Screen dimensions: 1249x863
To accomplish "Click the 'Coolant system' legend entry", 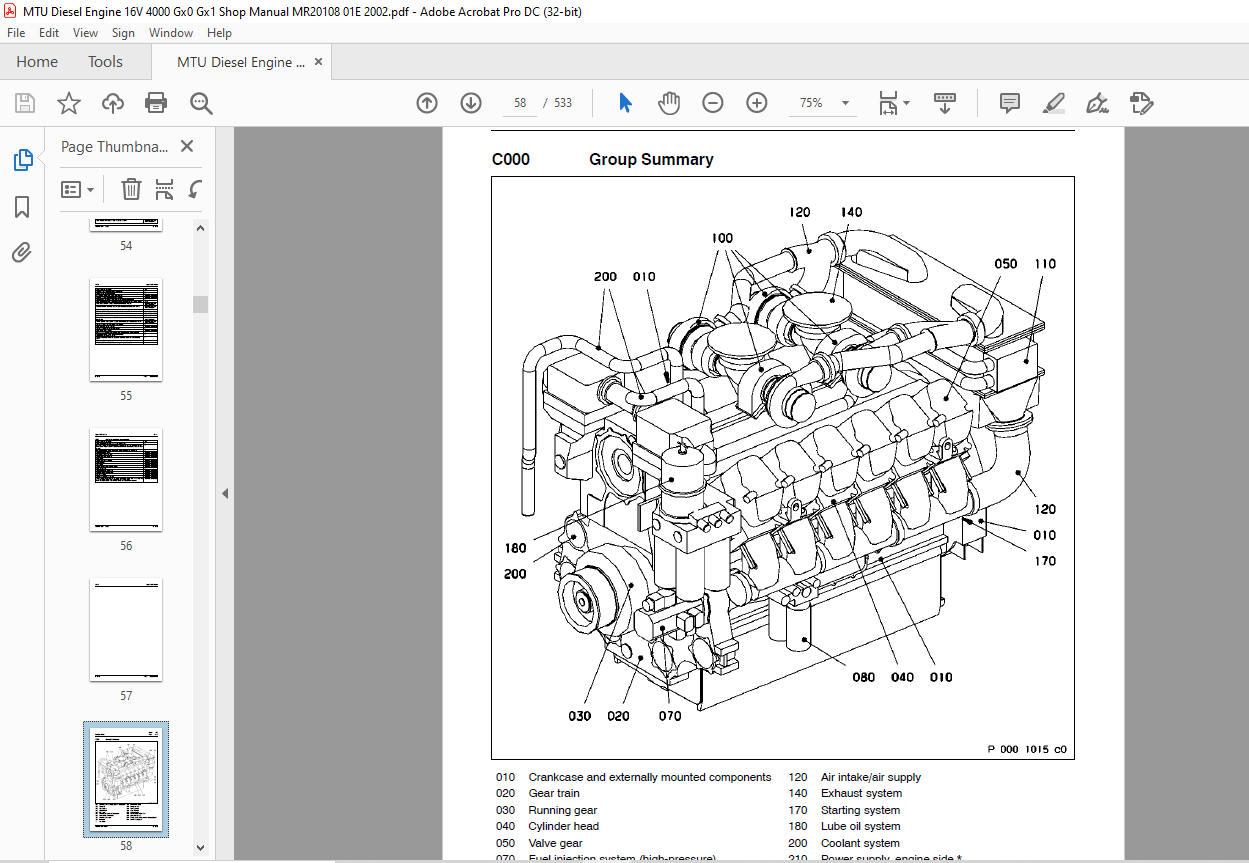I will click(x=860, y=843).
